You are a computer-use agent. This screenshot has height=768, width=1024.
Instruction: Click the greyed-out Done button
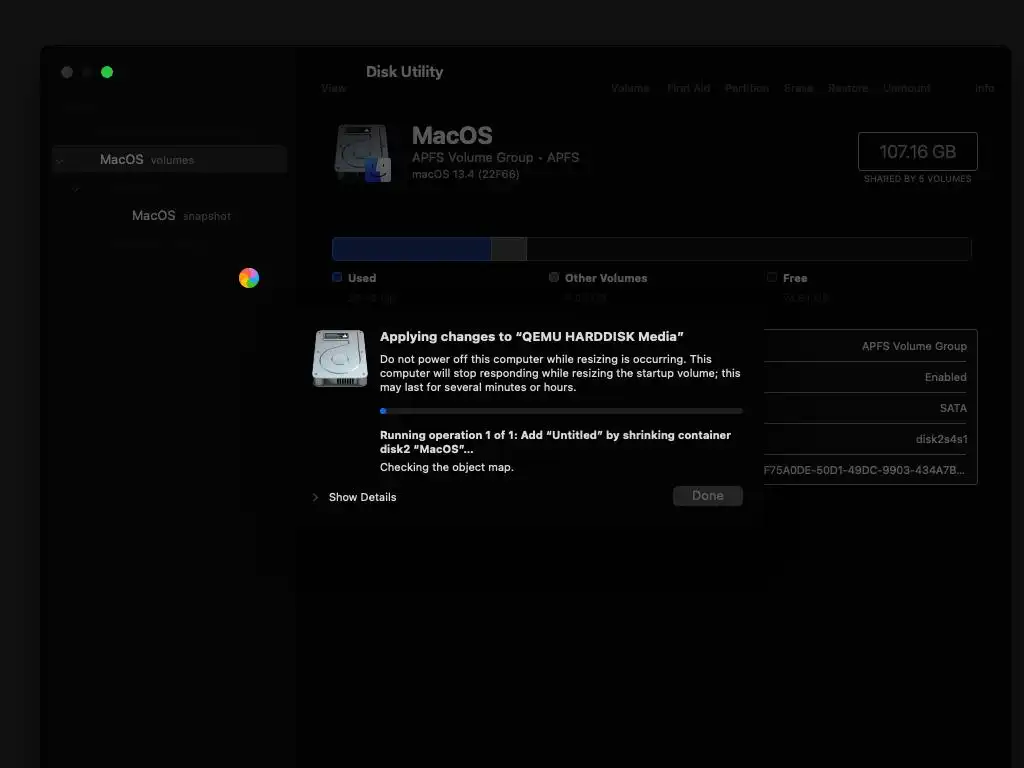coord(707,496)
